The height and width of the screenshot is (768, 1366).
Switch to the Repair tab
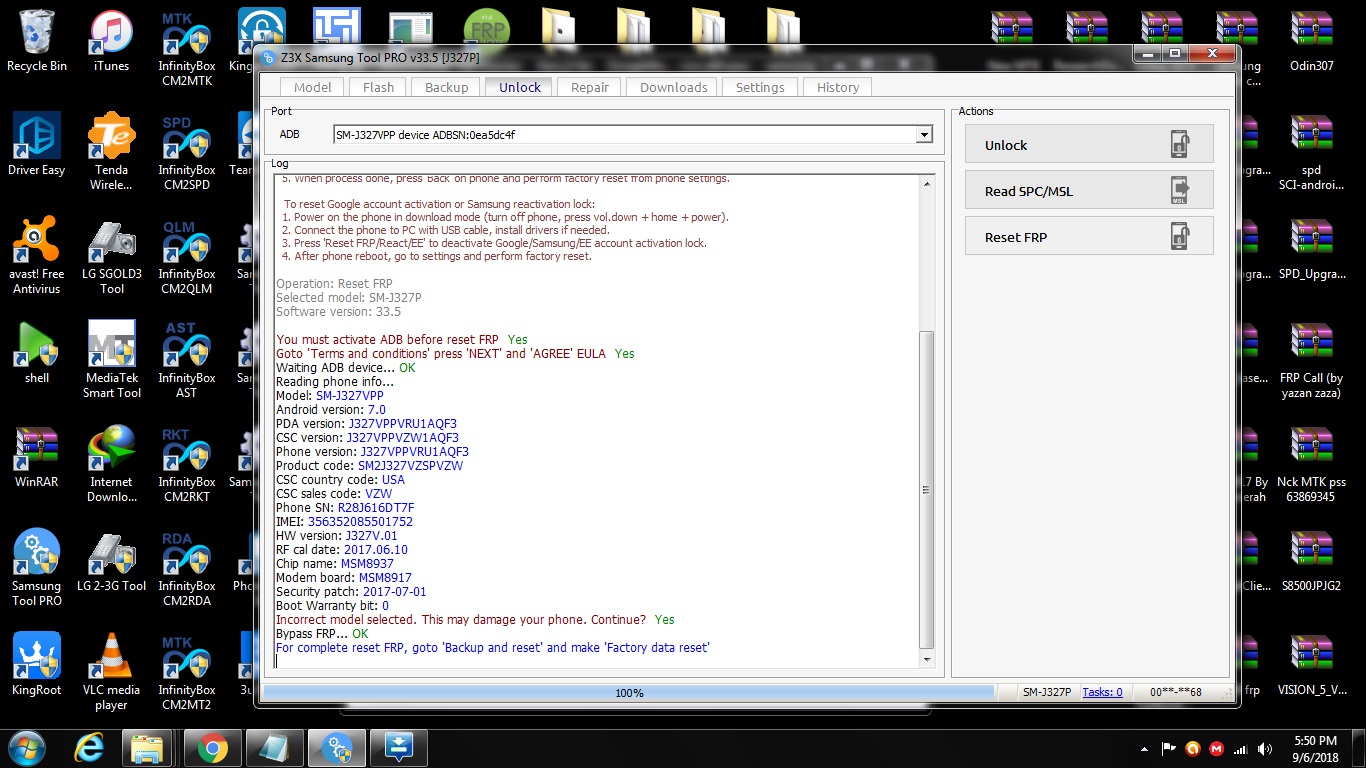pos(590,87)
